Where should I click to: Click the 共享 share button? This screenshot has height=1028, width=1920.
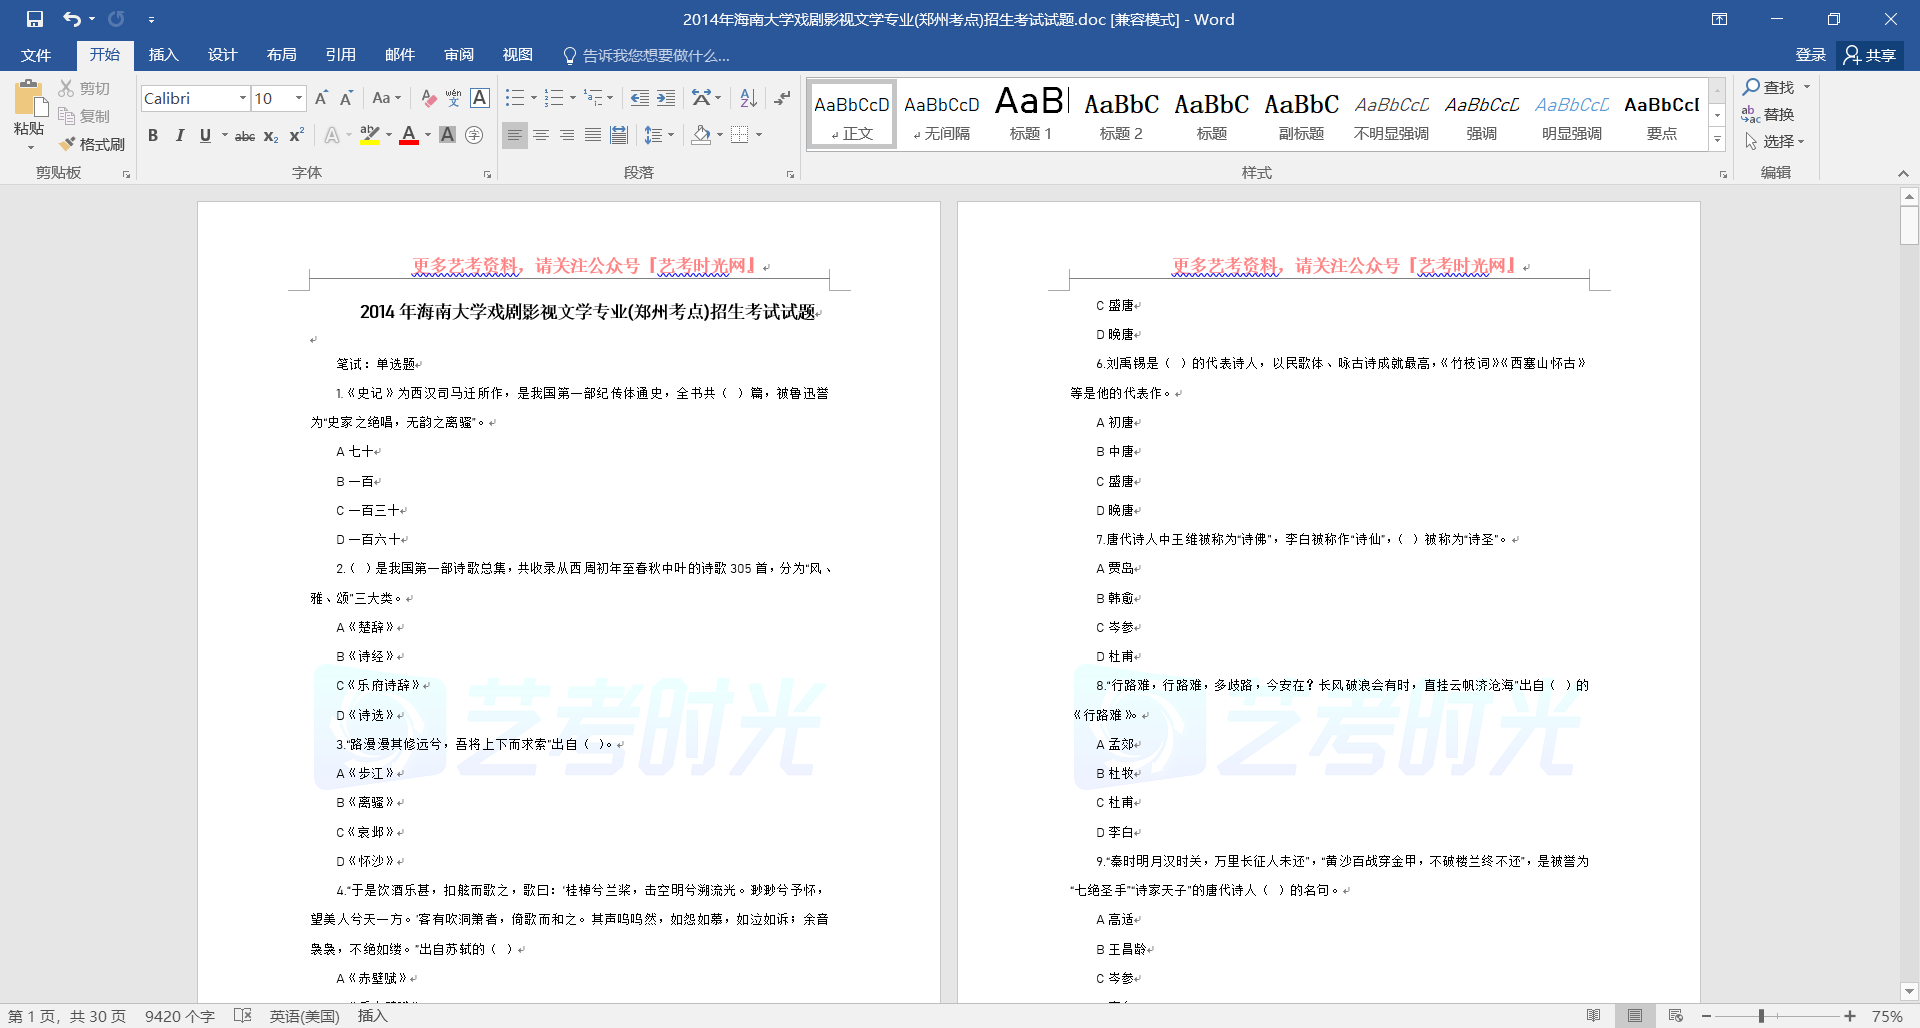[1870, 55]
